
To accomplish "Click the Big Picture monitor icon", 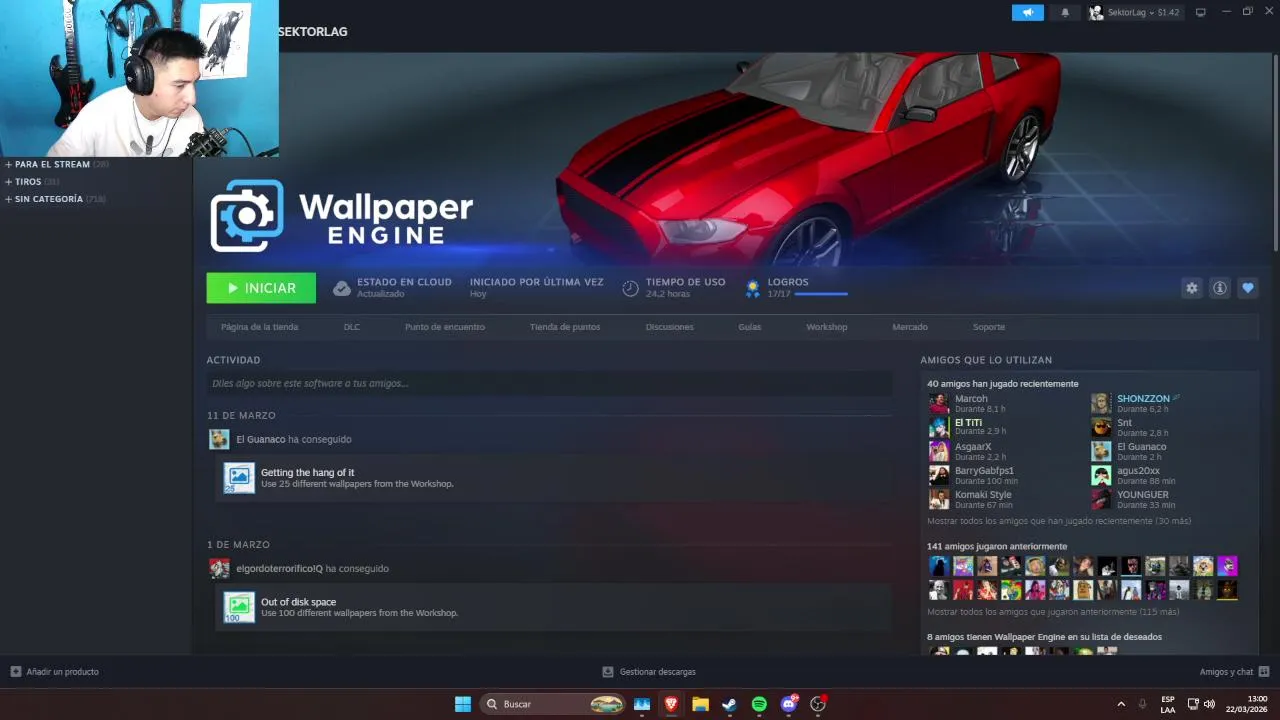I will coord(1201,13).
